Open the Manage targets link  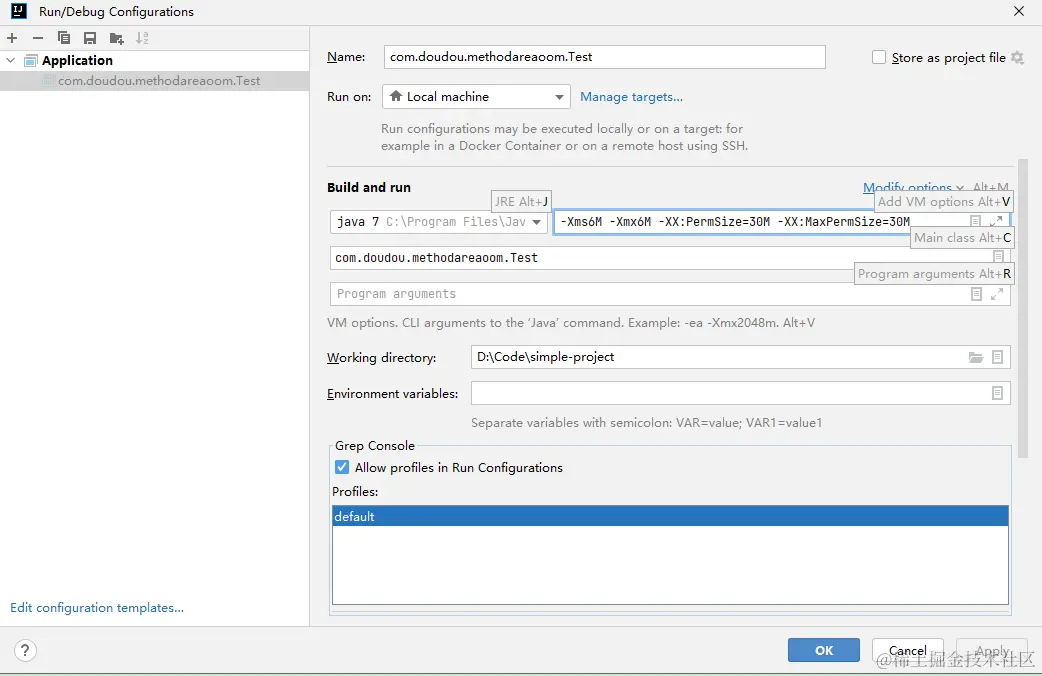point(631,96)
